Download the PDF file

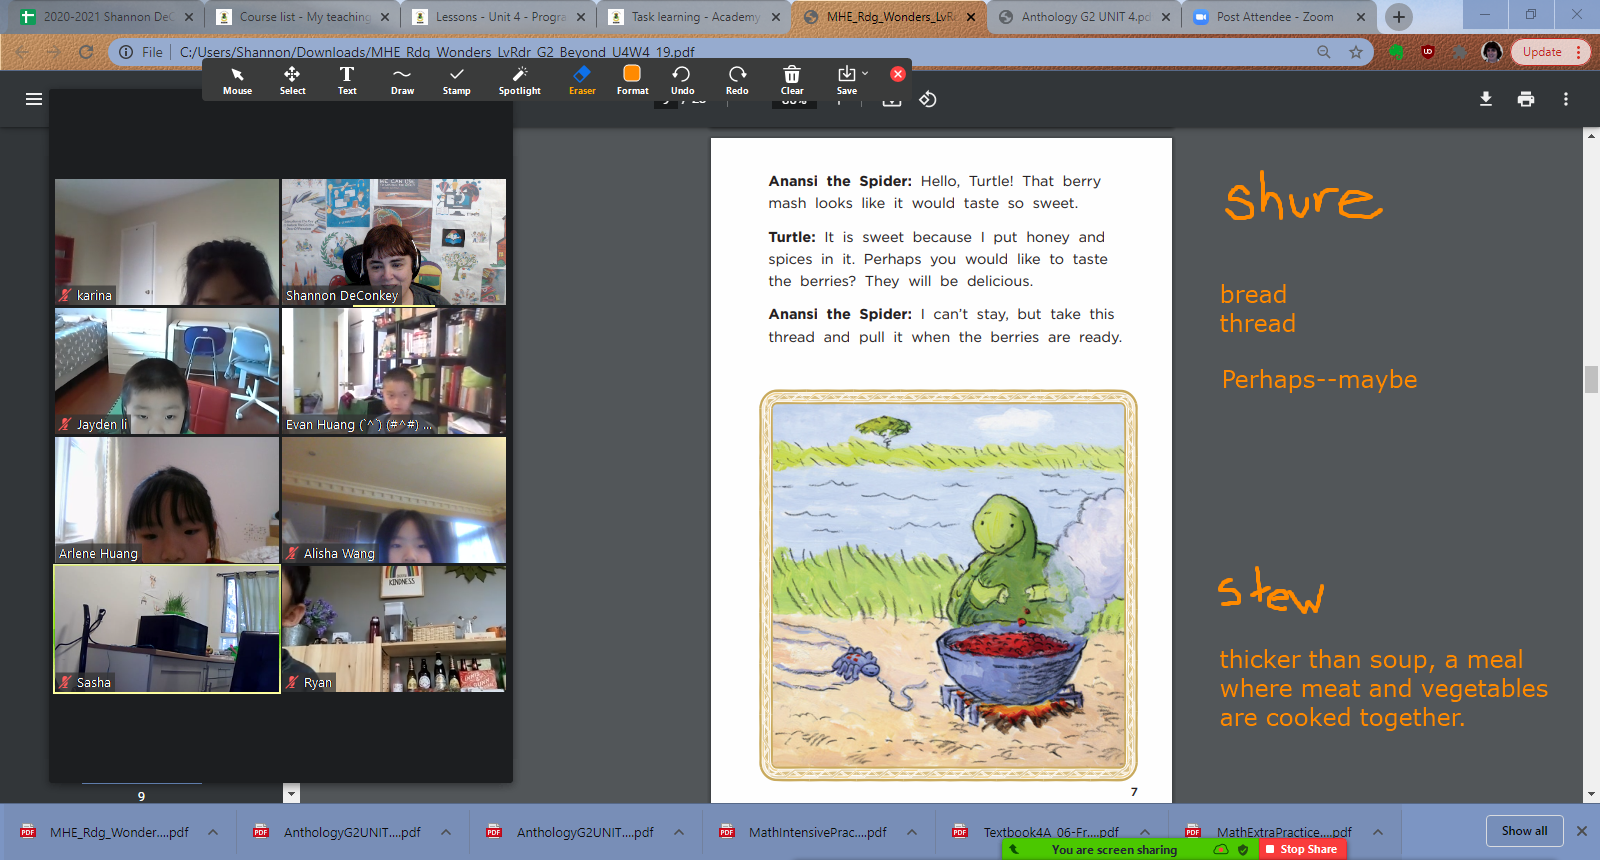click(x=1486, y=99)
